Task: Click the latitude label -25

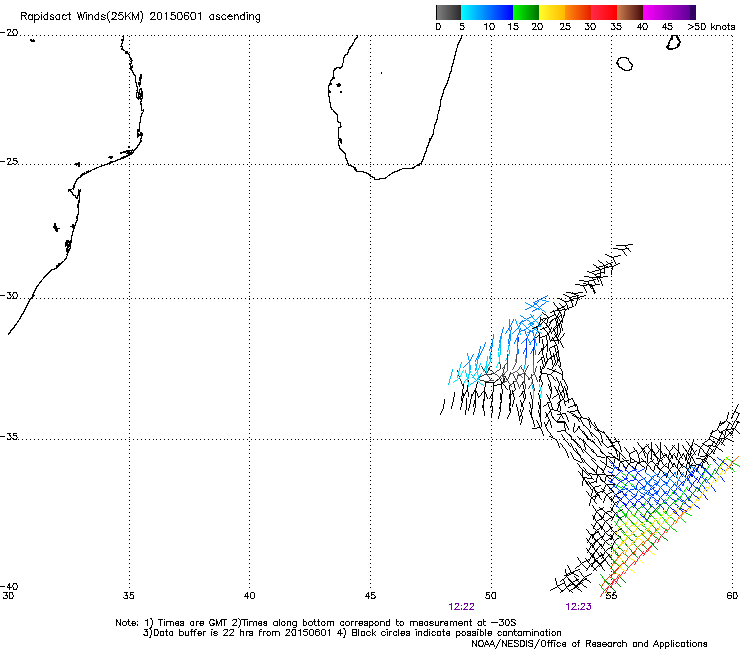Action: pos(9,161)
